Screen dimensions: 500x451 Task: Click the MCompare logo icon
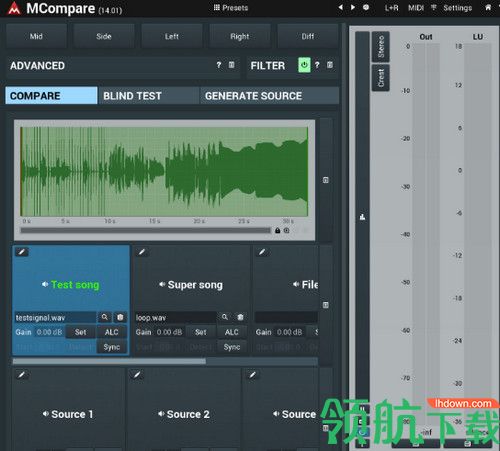click(x=14, y=8)
